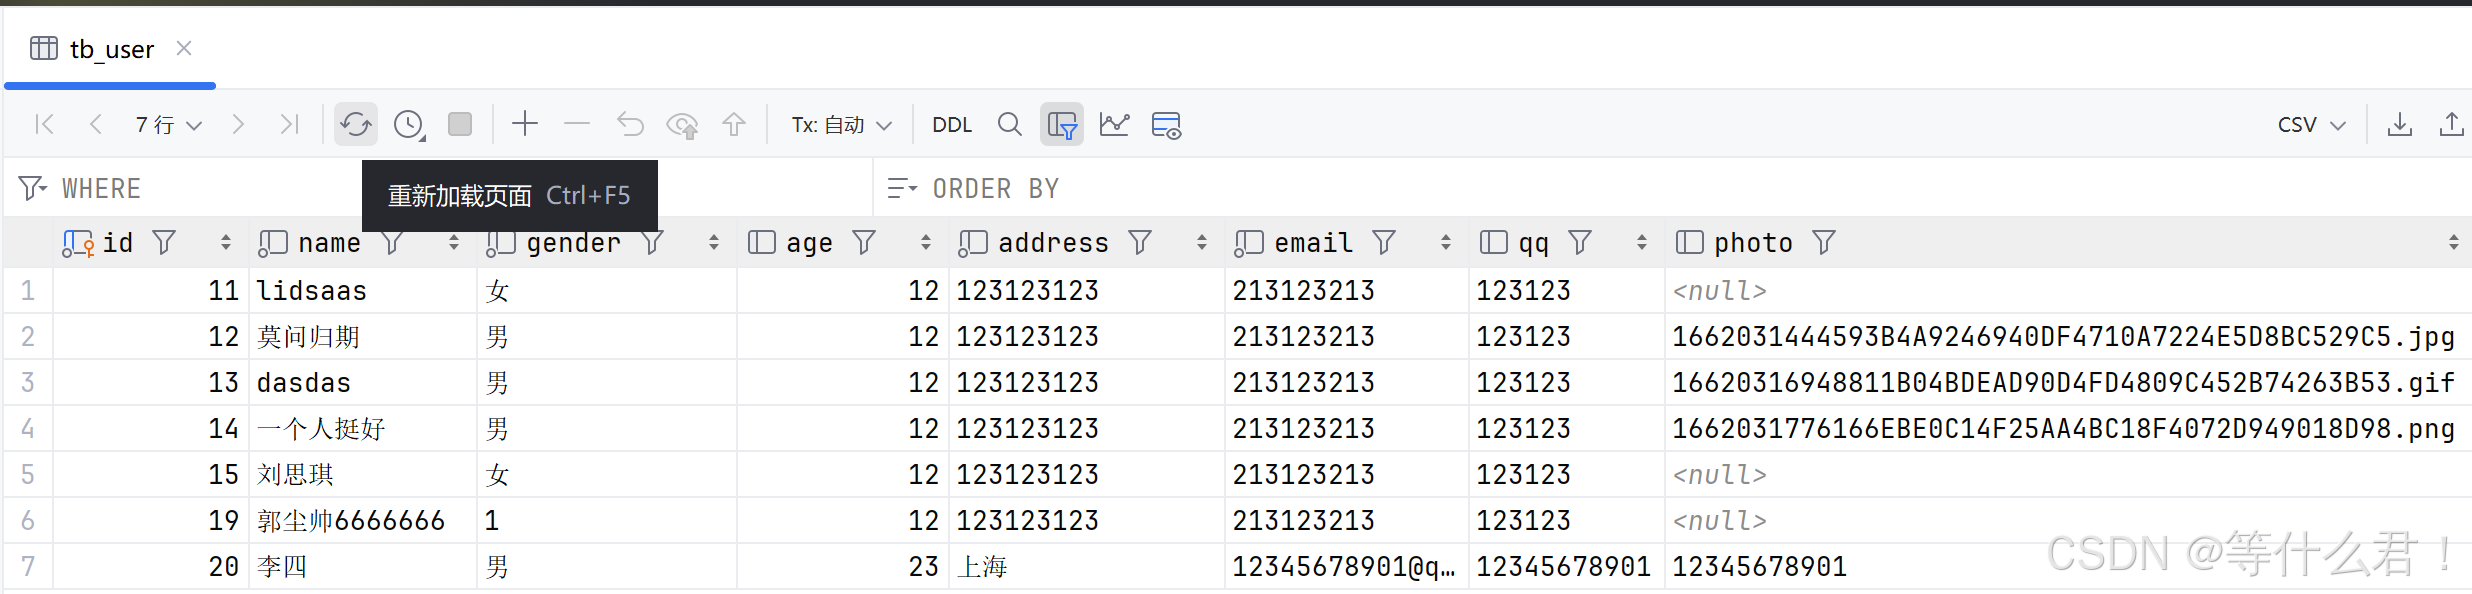Delete row with minus icon
Image resolution: width=2472 pixels, height=594 pixels.
577,124
